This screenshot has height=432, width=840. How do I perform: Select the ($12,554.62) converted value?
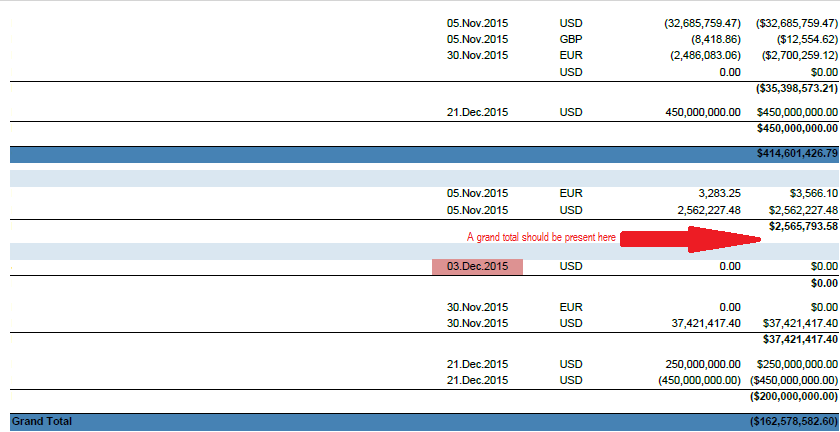click(x=806, y=39)
